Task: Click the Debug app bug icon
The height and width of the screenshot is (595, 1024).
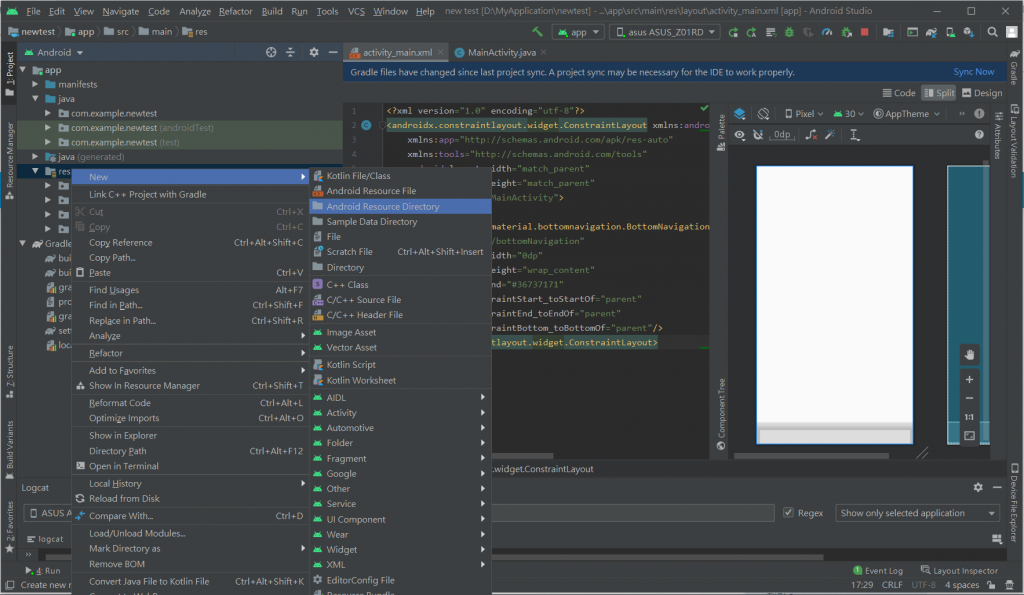Action: (789, 32)
